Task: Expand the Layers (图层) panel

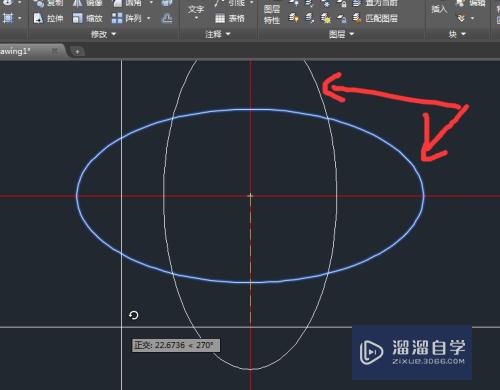Action: (x=341, y=34)
